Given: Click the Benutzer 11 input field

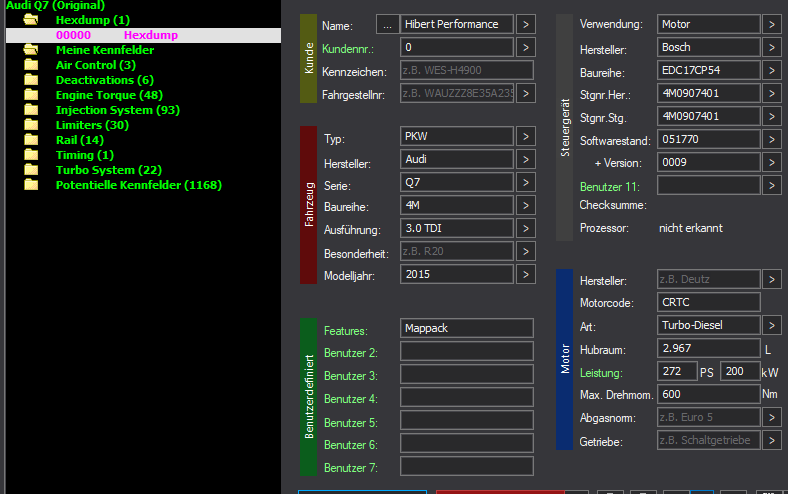Looking at the screenshot, I should point(709,185).
